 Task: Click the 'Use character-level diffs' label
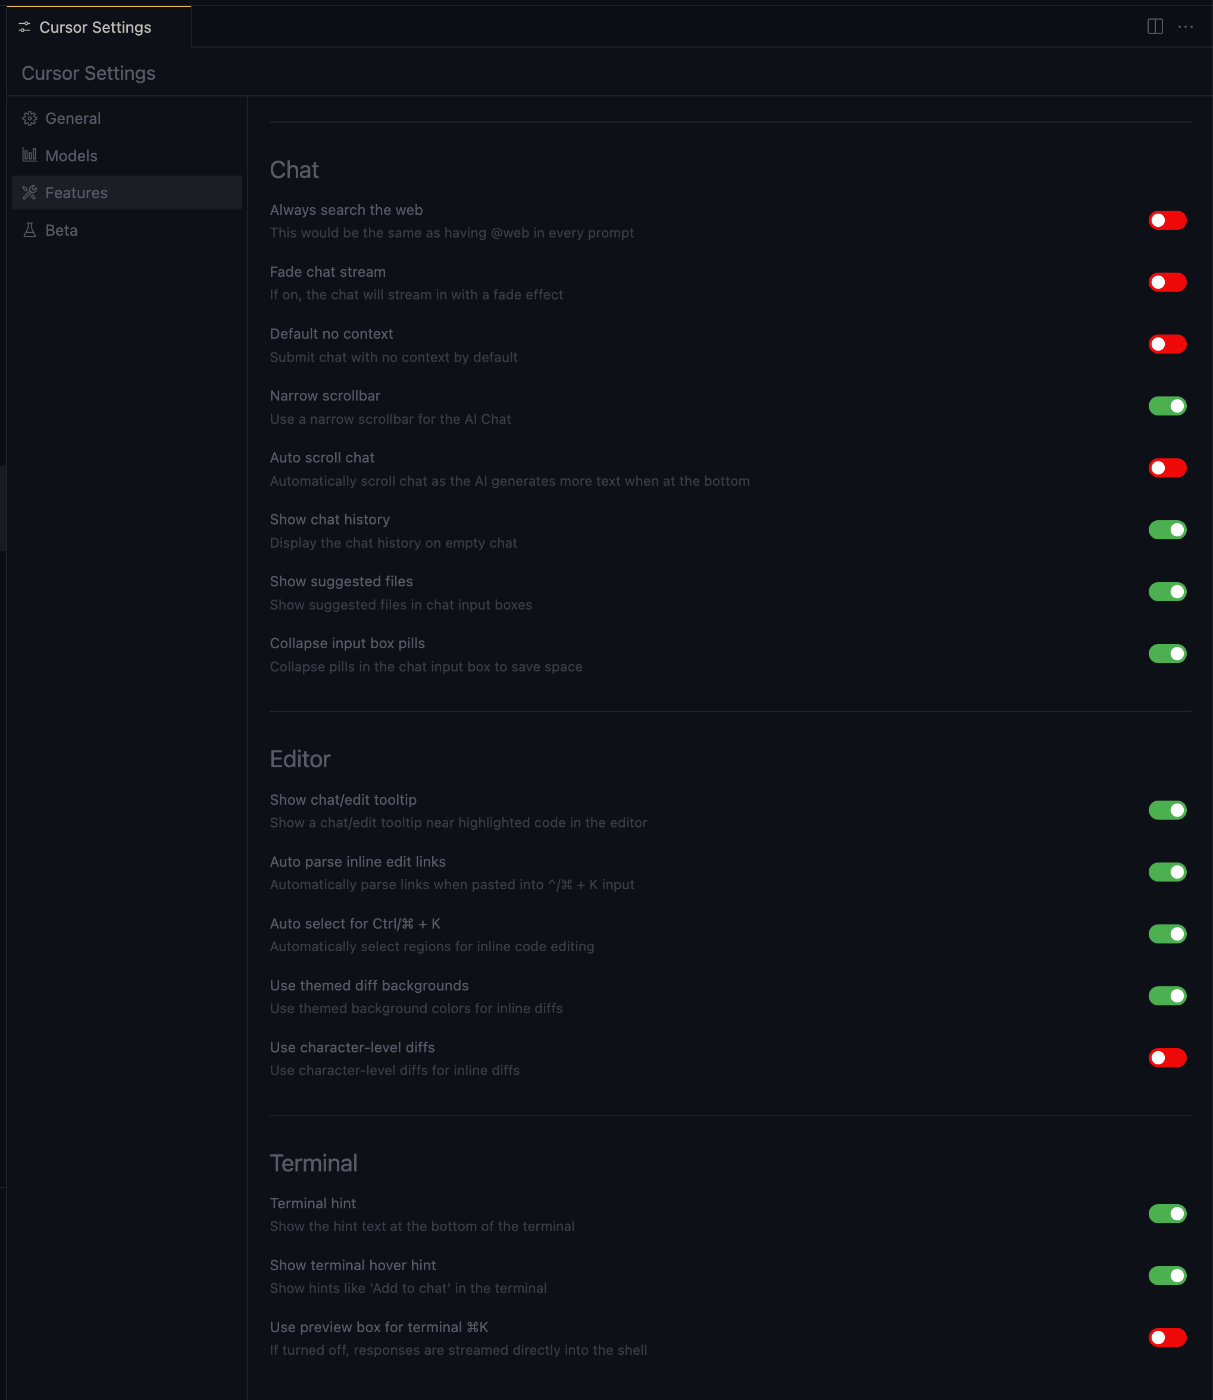click(352, 1048)
